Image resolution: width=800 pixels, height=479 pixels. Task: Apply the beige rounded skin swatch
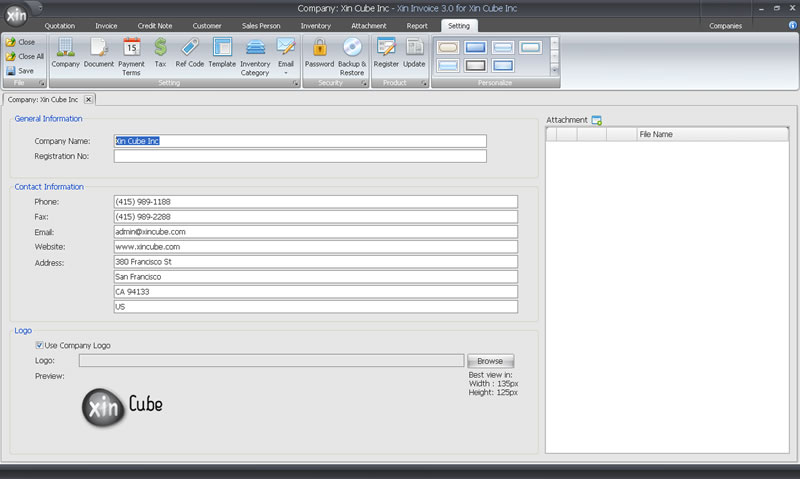click(448, 47)
